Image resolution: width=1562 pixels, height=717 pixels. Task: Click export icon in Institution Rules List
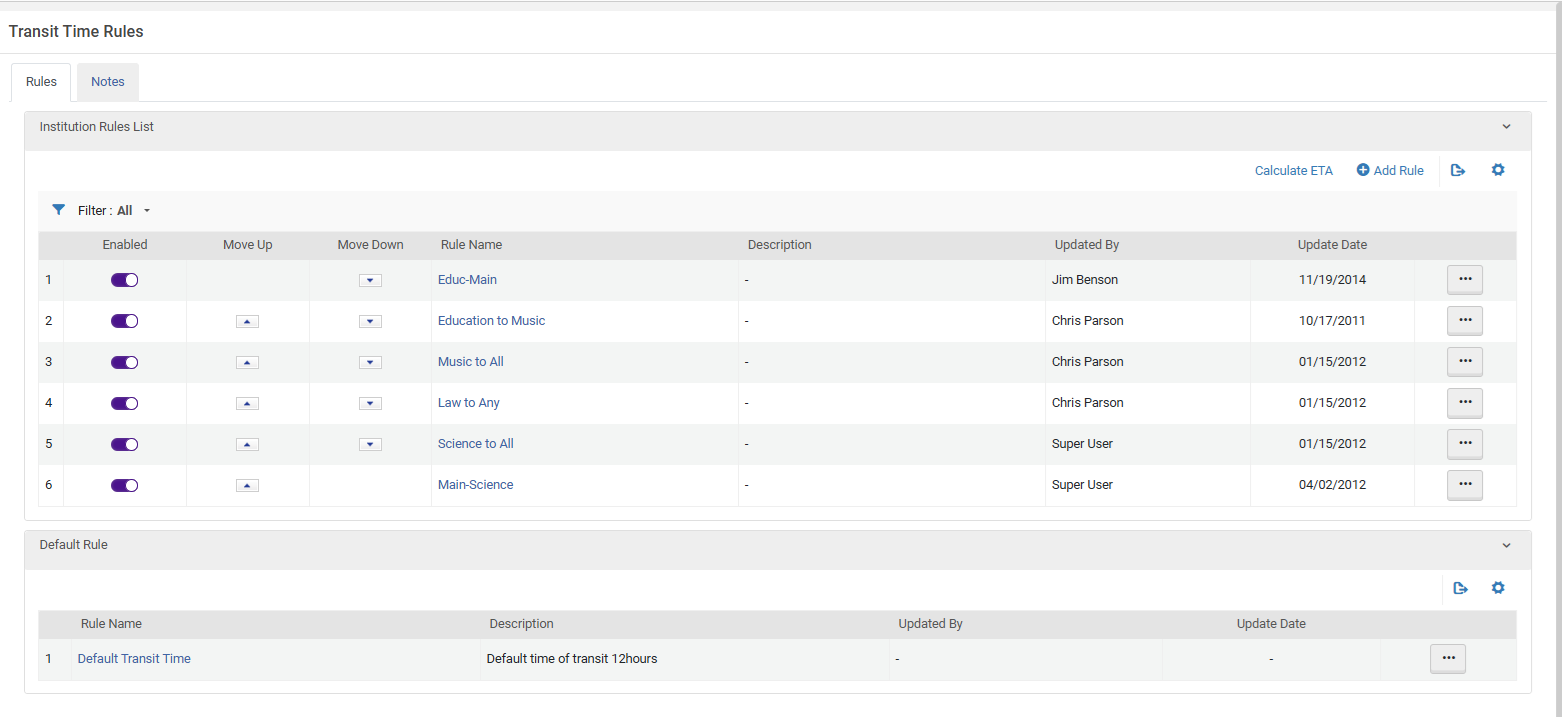pos(1458,171)
